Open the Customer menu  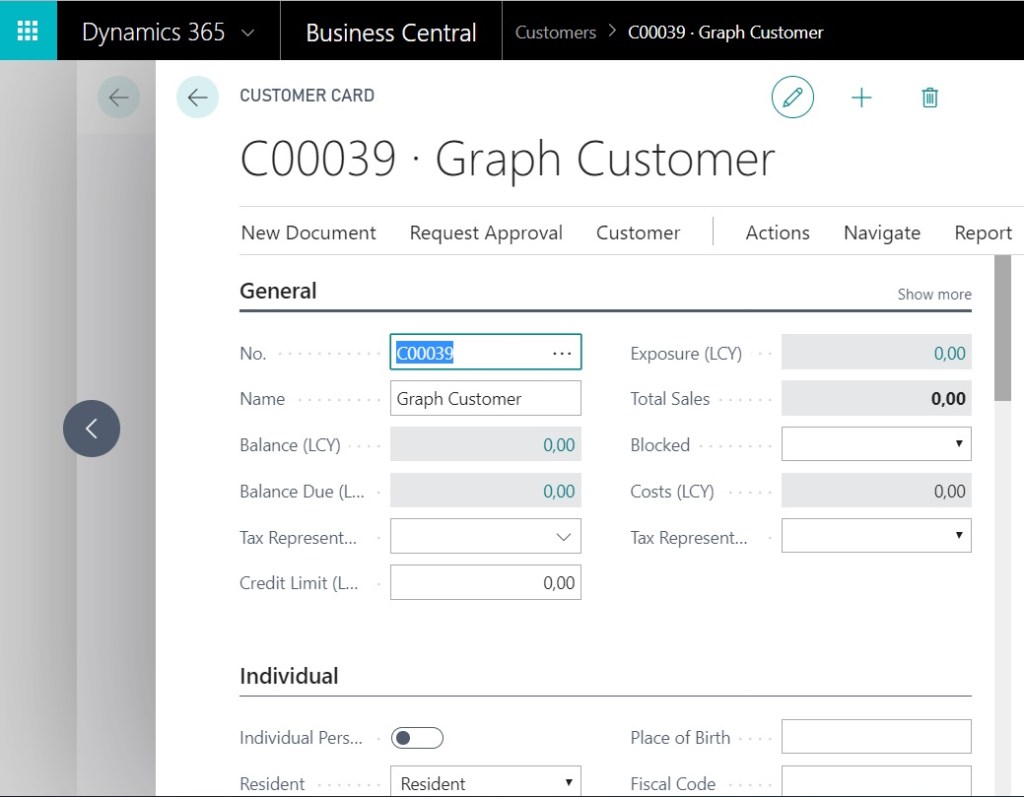(x=638, y=233)
